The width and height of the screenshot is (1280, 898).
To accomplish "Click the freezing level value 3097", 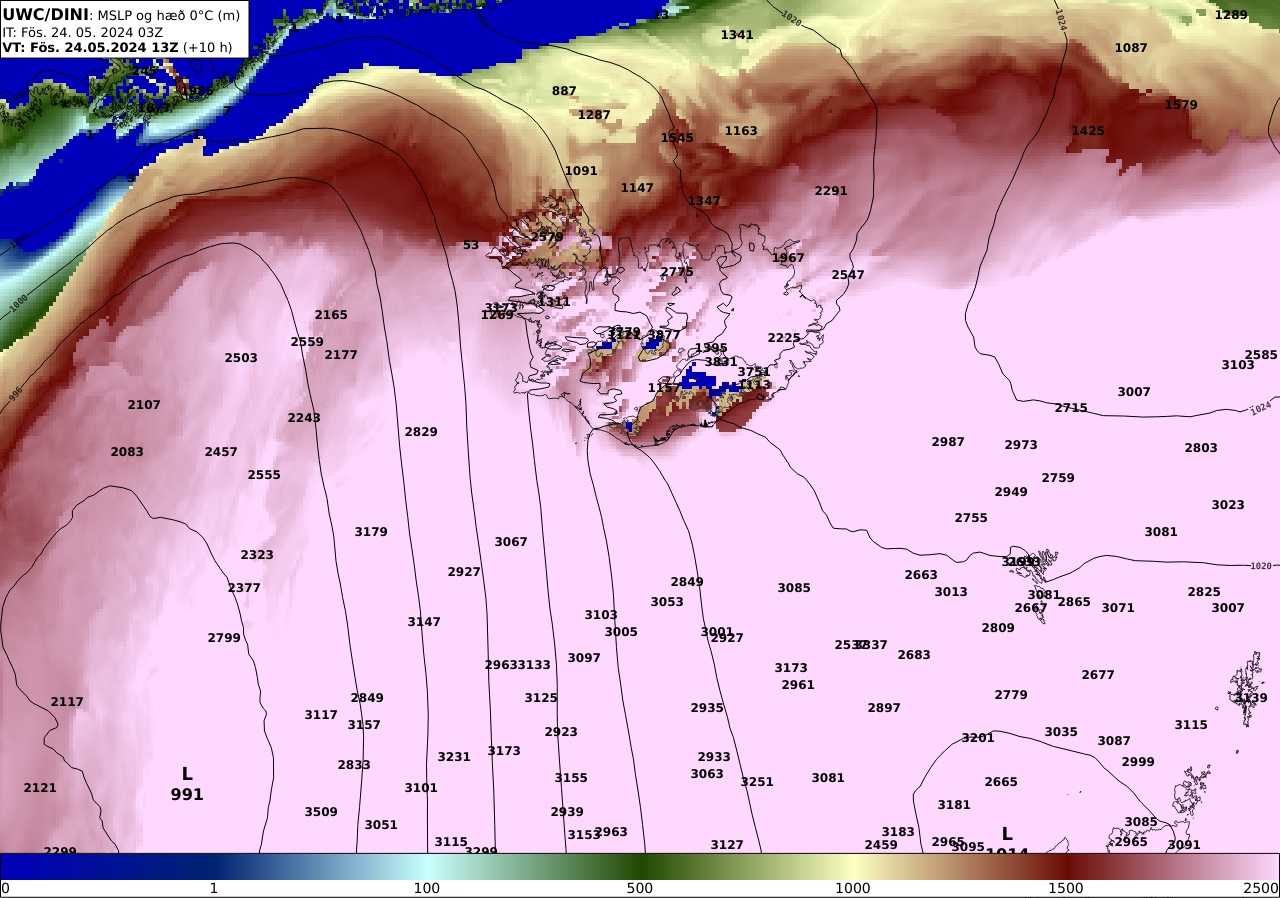I will pos(584,658).
